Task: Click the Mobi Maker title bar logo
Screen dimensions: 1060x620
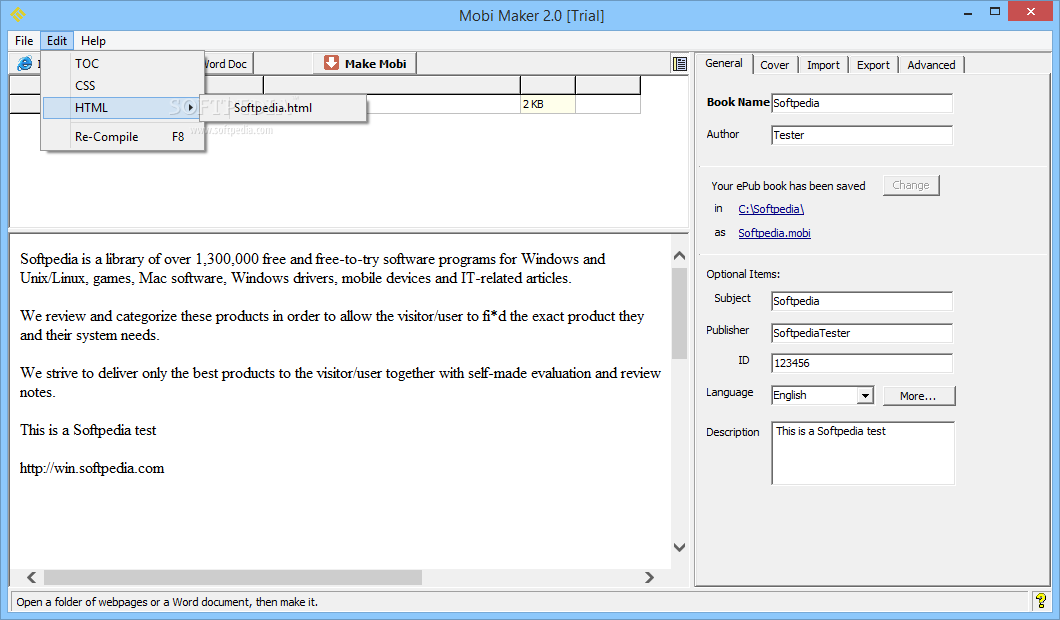Action: [x=18, y=14]
